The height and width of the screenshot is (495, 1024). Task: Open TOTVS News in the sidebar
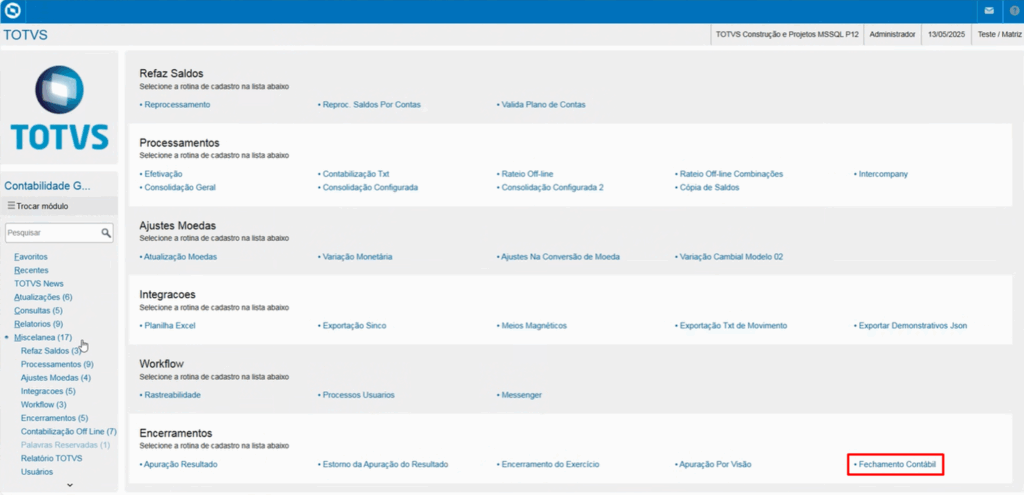[39, 284]
